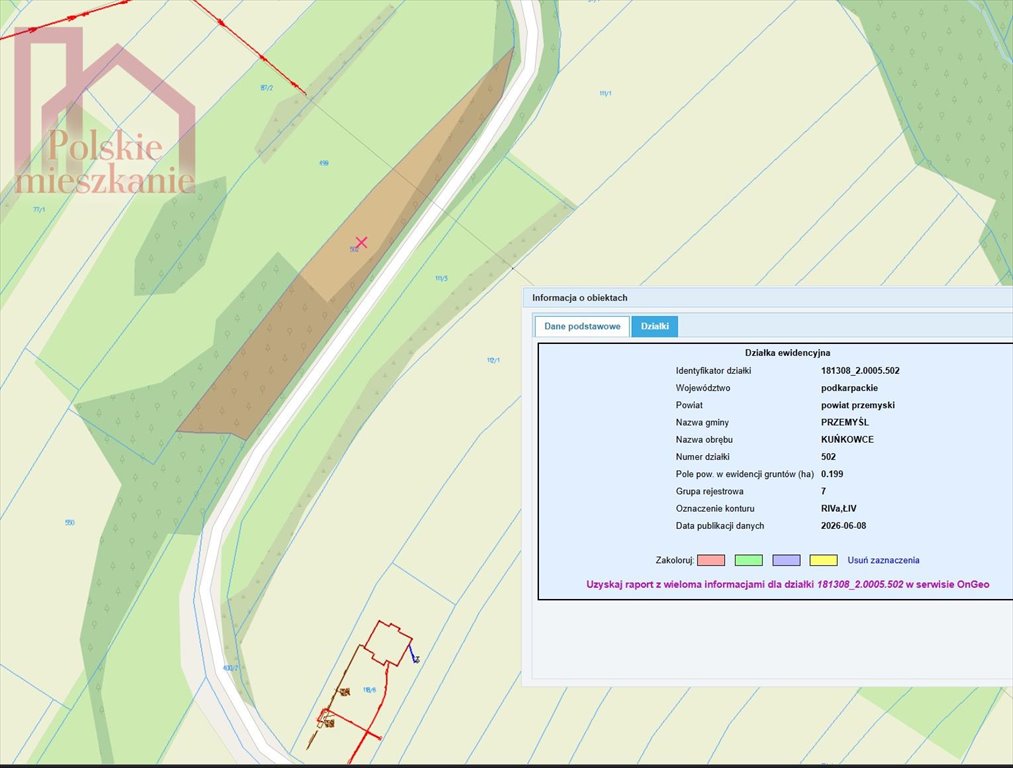Screen dimensions: 1013x768
Task: Click parcel label 111/1 on the map
Action: pyautogui.click(x=605, y=94)
